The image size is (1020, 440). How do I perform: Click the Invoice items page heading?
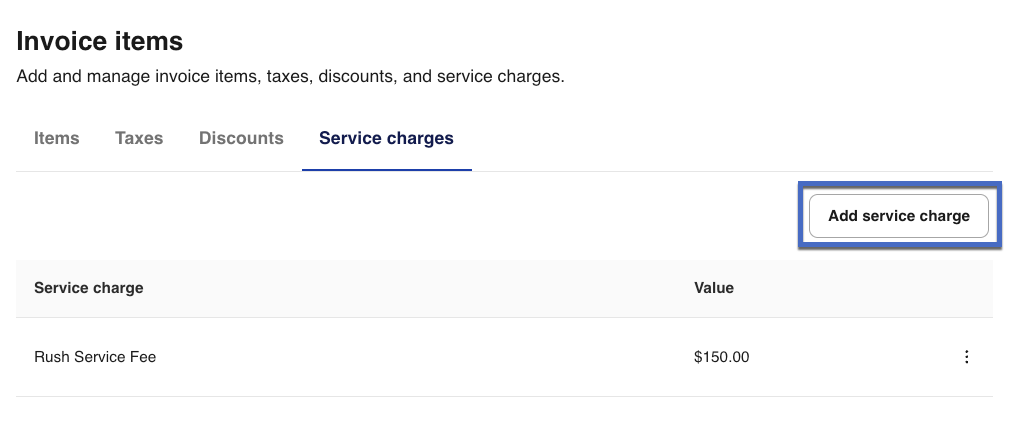click(100, 41)
